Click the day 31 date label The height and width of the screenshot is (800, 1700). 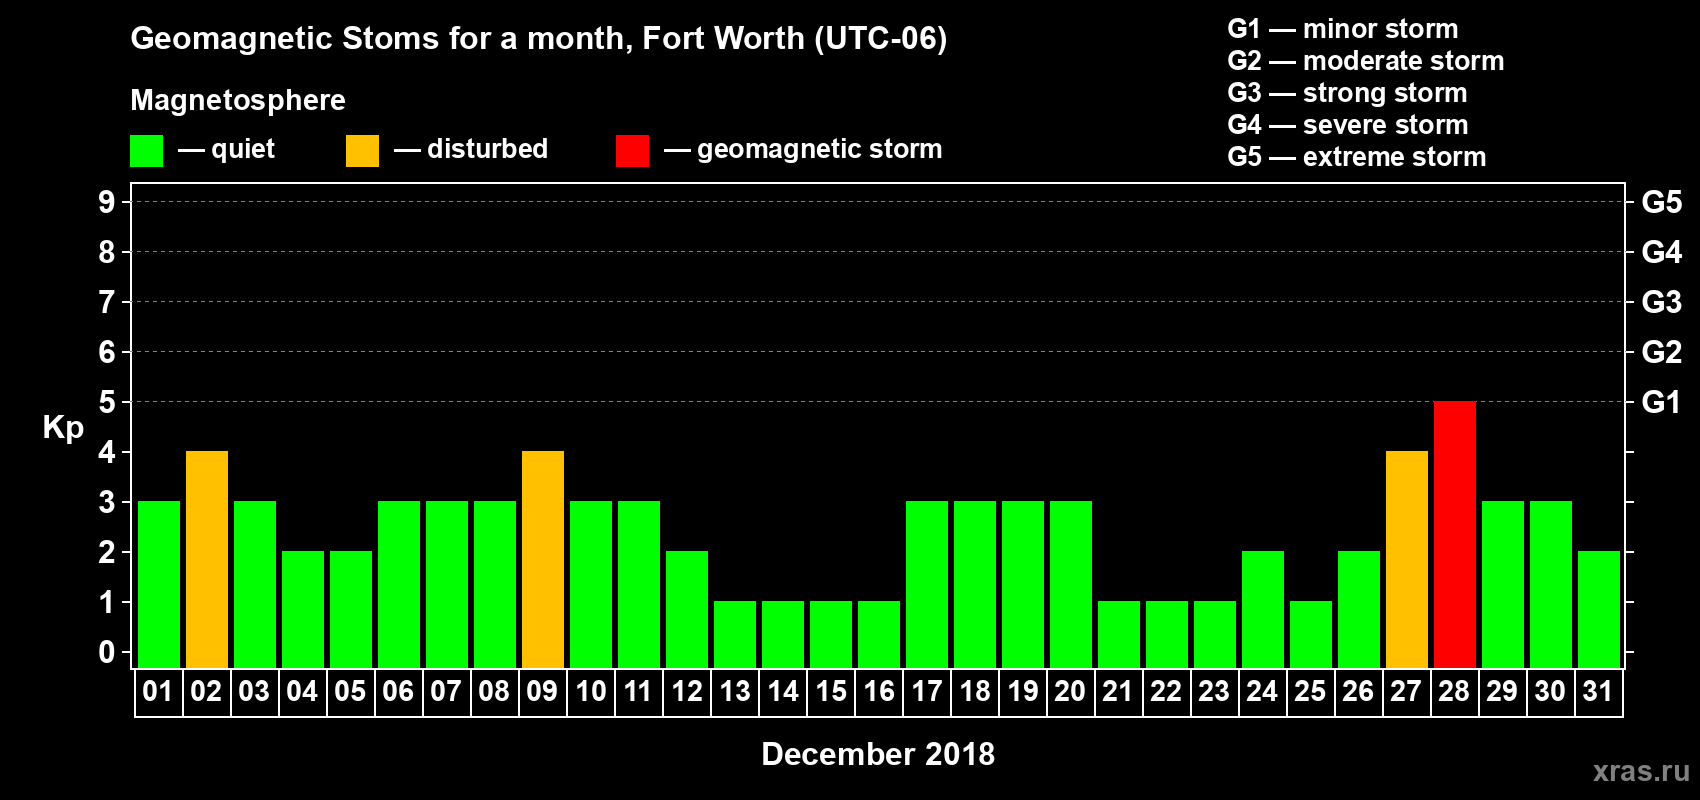(x=1598, y=692)
